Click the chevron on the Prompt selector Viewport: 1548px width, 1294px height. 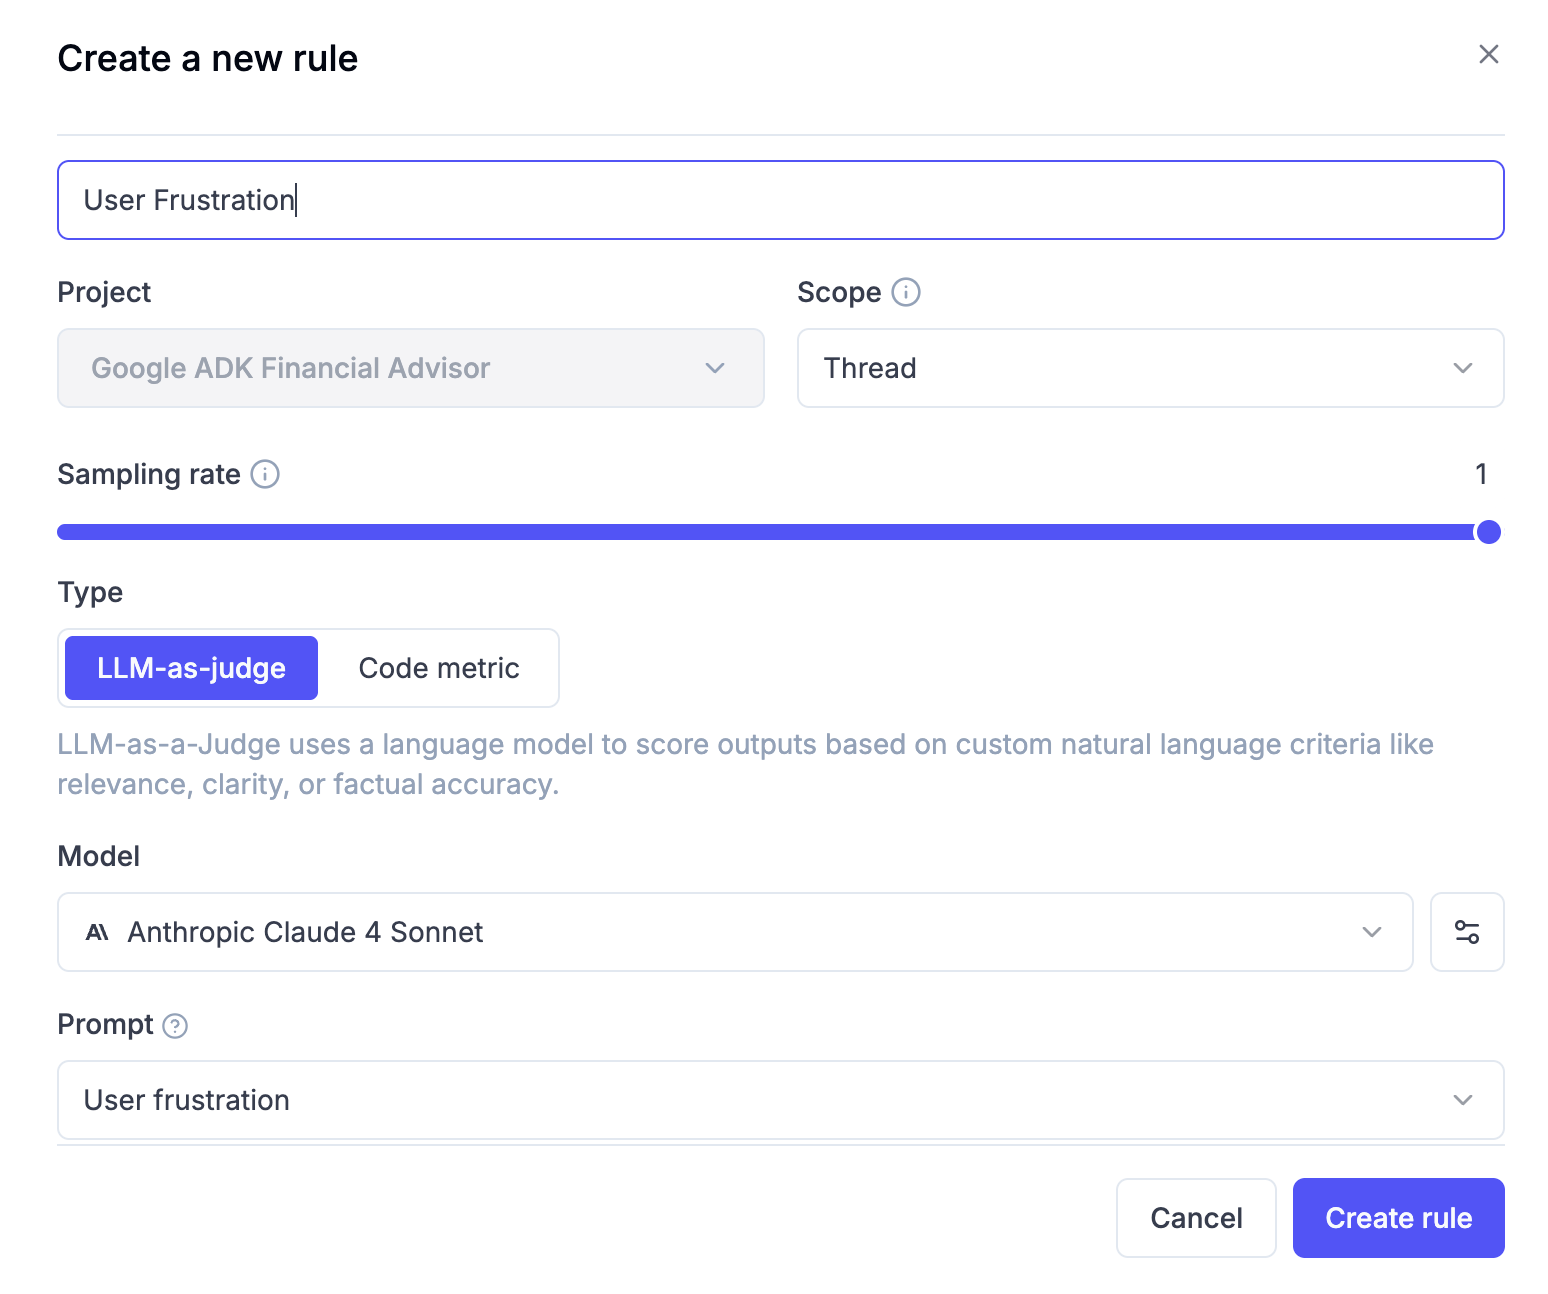pos(1462,1100)
